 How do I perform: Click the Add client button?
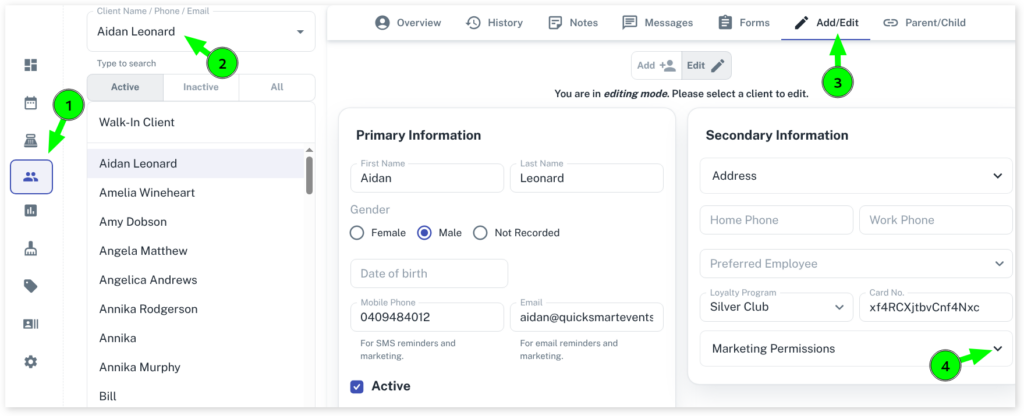(x=656, y=66)
